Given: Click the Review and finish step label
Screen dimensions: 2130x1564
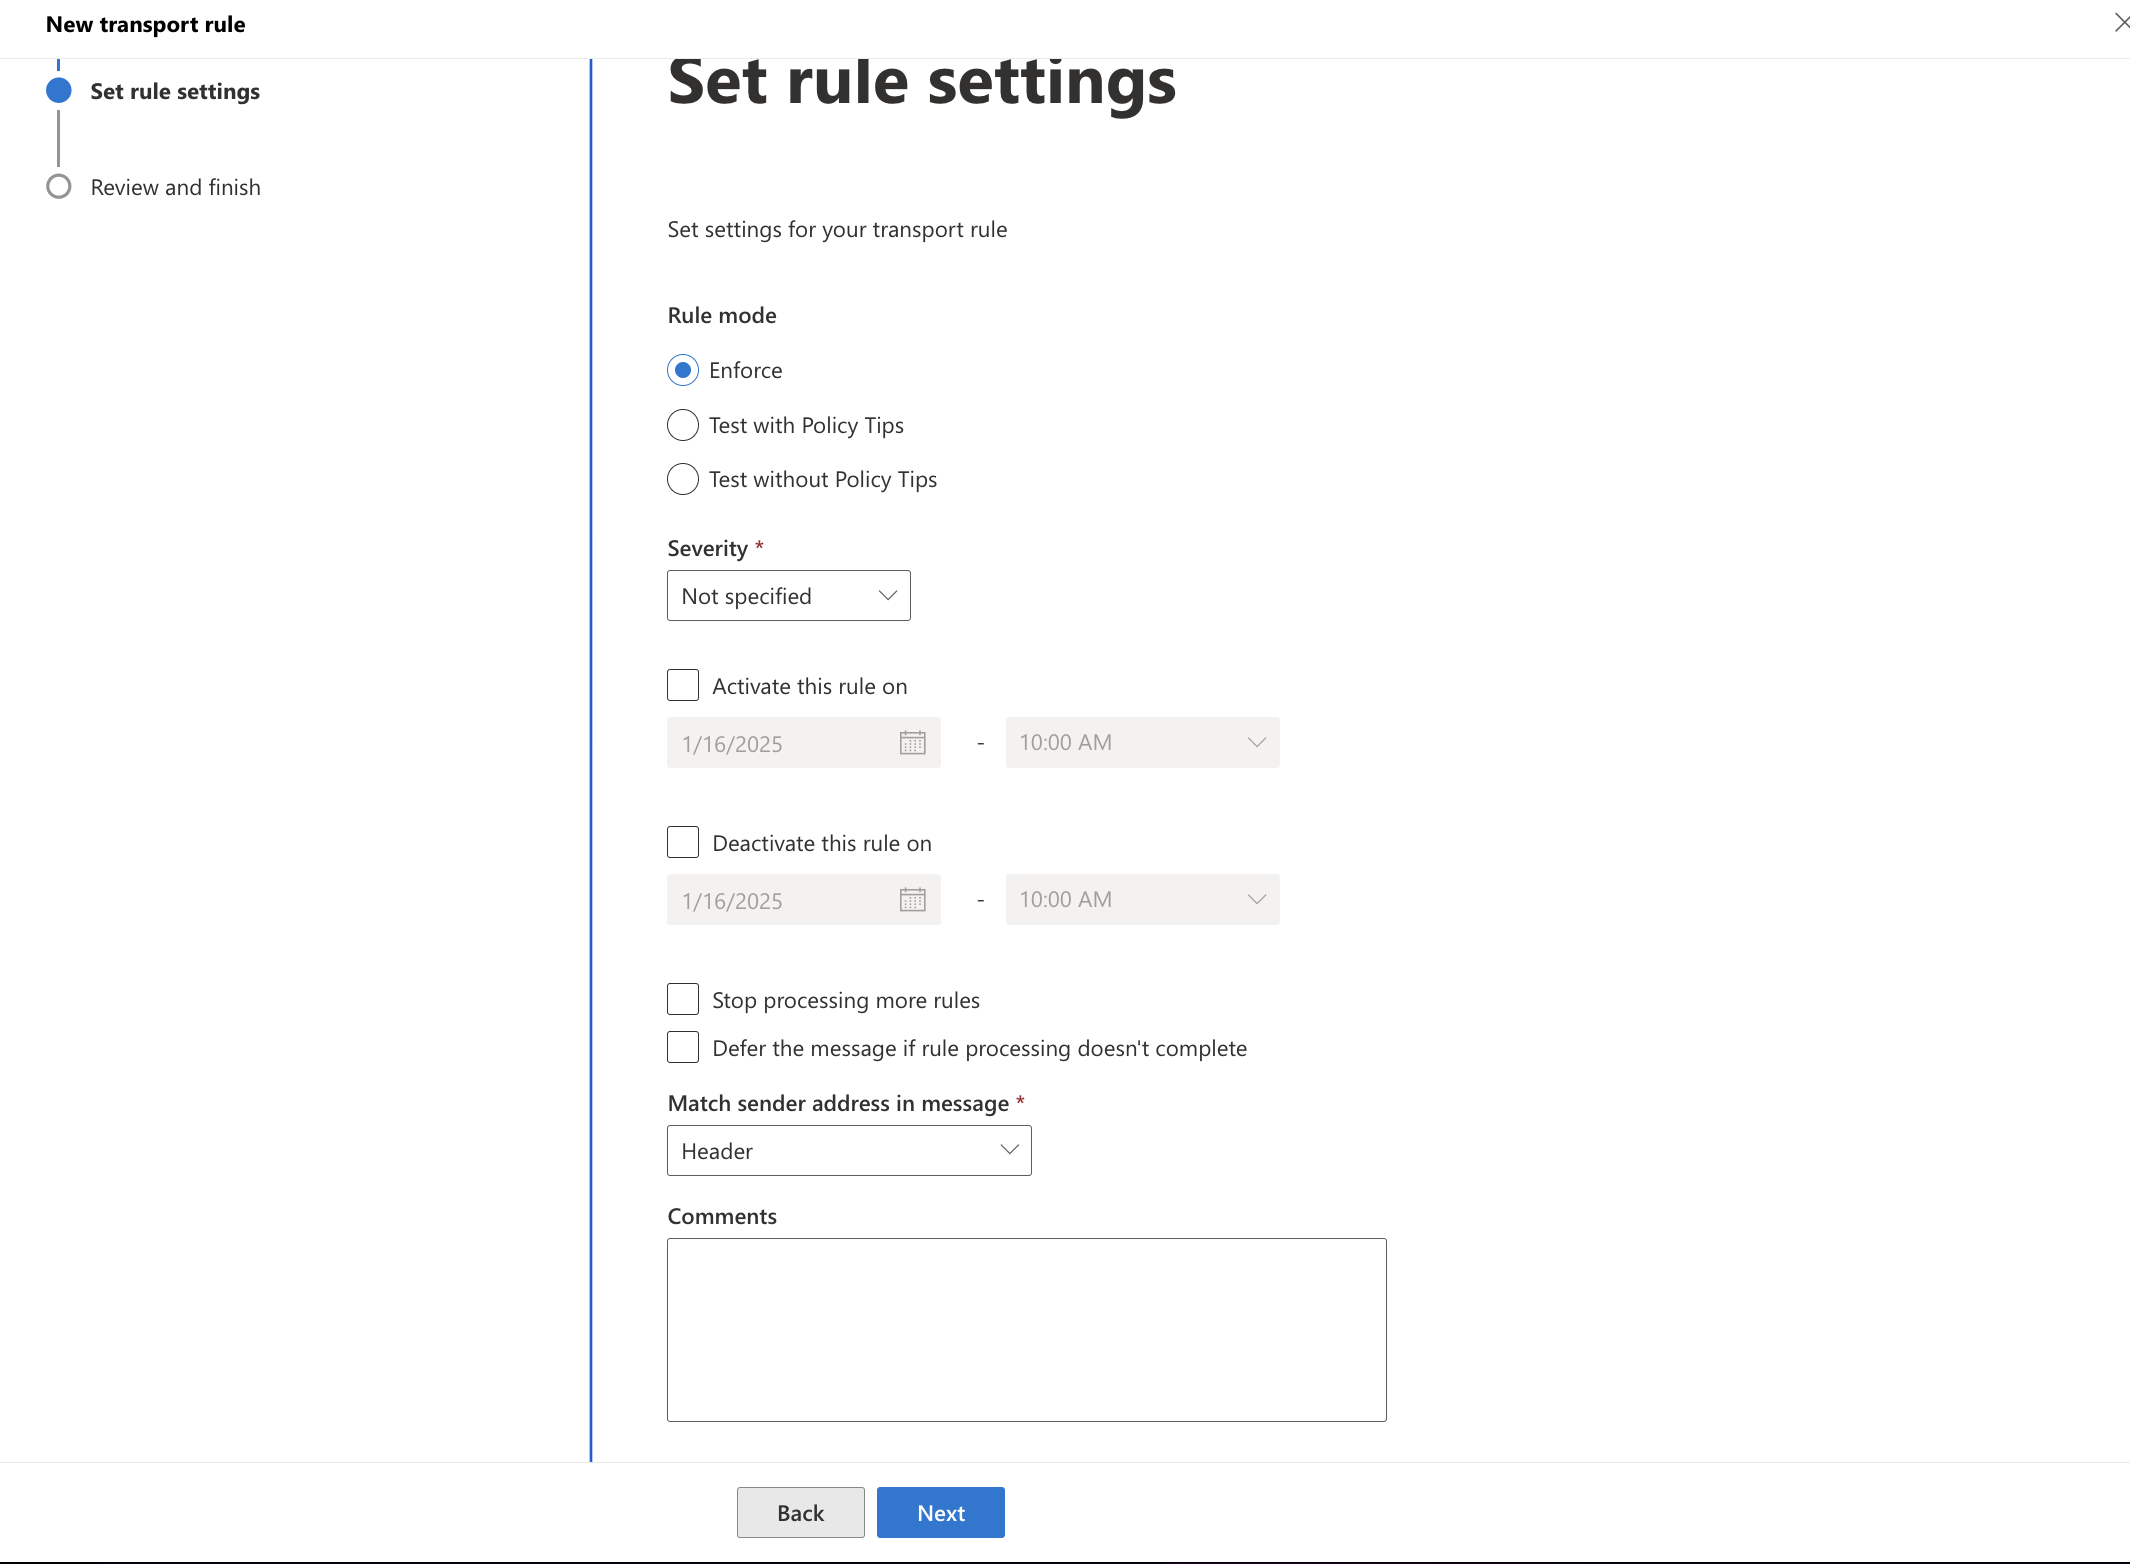Looking at the screenshot, I should 175,185.
